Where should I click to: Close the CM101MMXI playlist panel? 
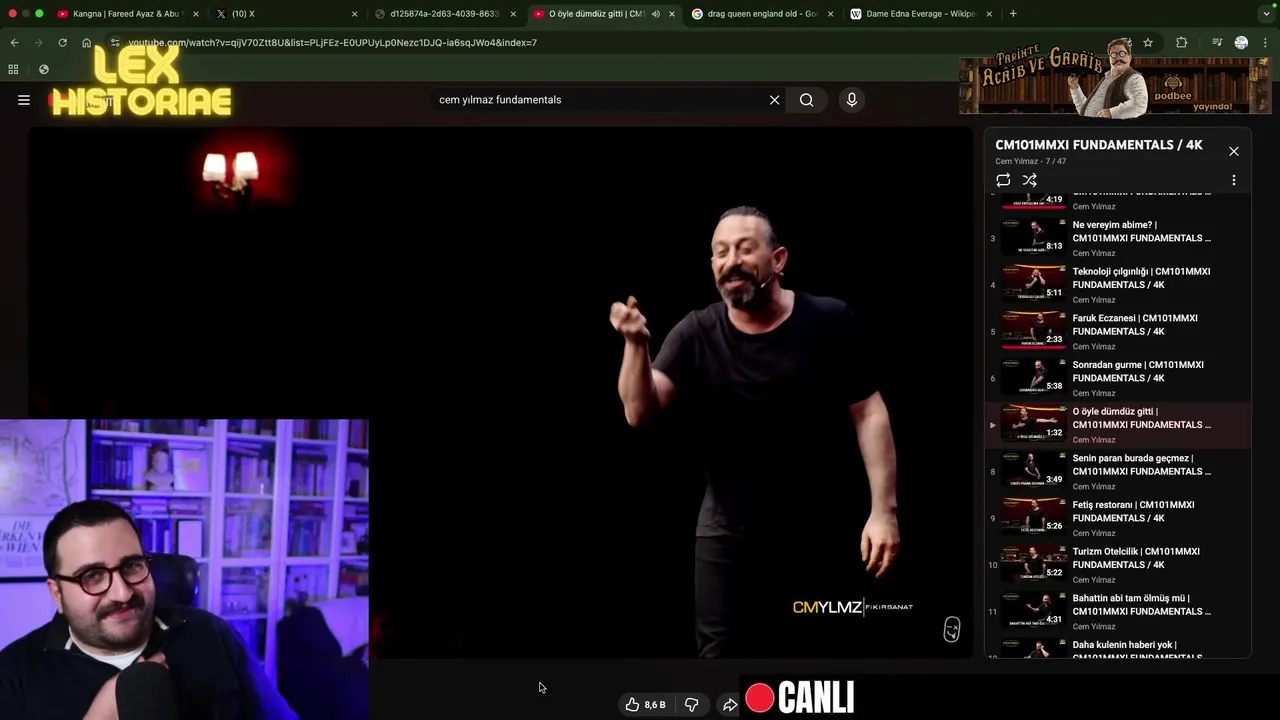pos(1234,151)
